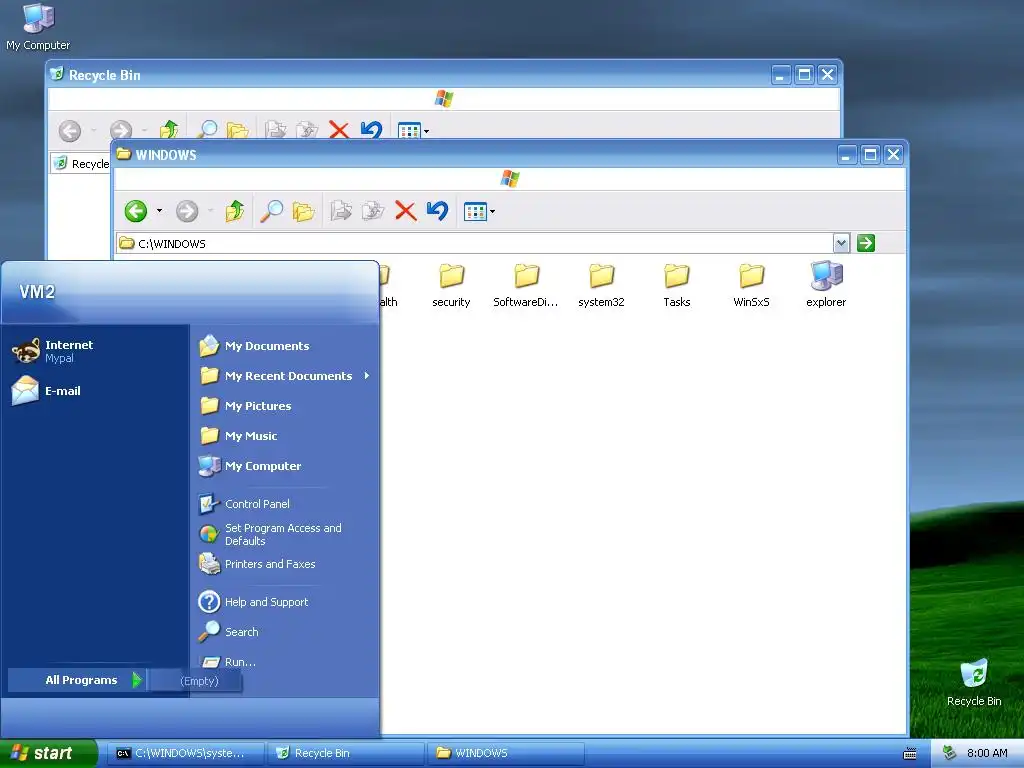Go up one folder in WINDOWS window
Viewport: 1024px width, 768px height.
(235, 211)
